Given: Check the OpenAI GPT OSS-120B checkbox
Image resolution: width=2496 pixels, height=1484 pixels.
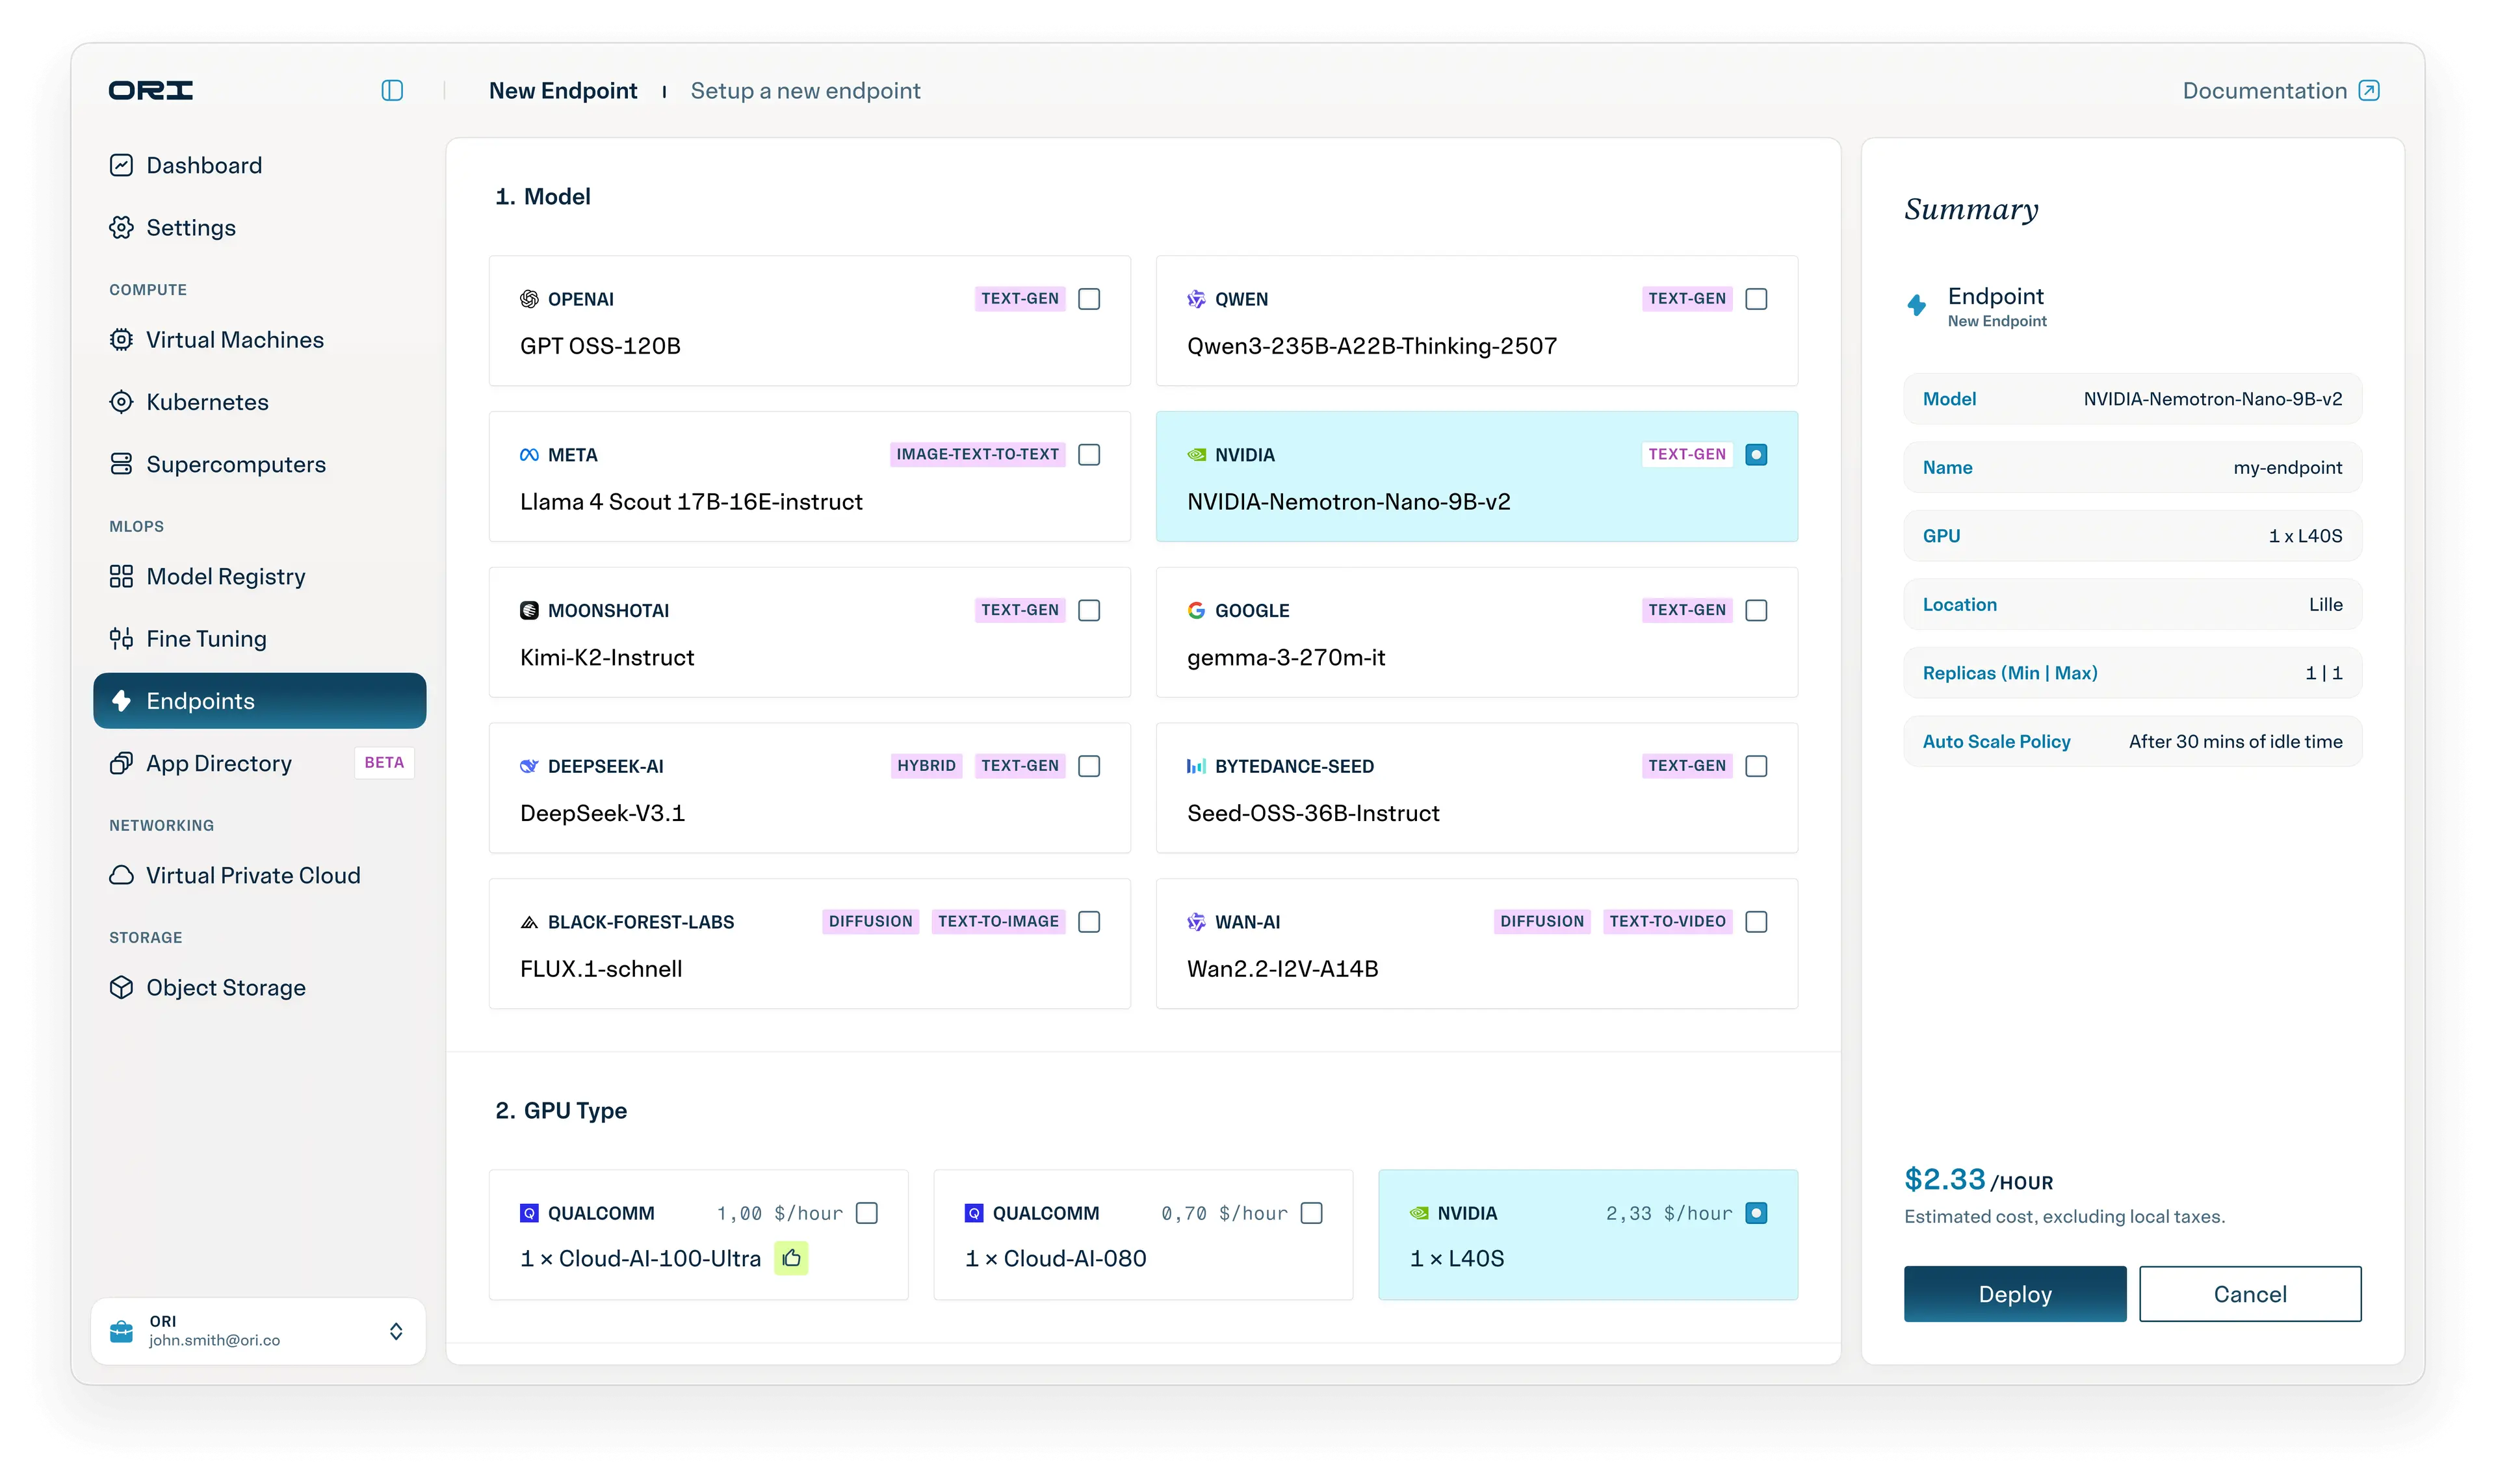Looking at the screenshot, I should 1089,299.
